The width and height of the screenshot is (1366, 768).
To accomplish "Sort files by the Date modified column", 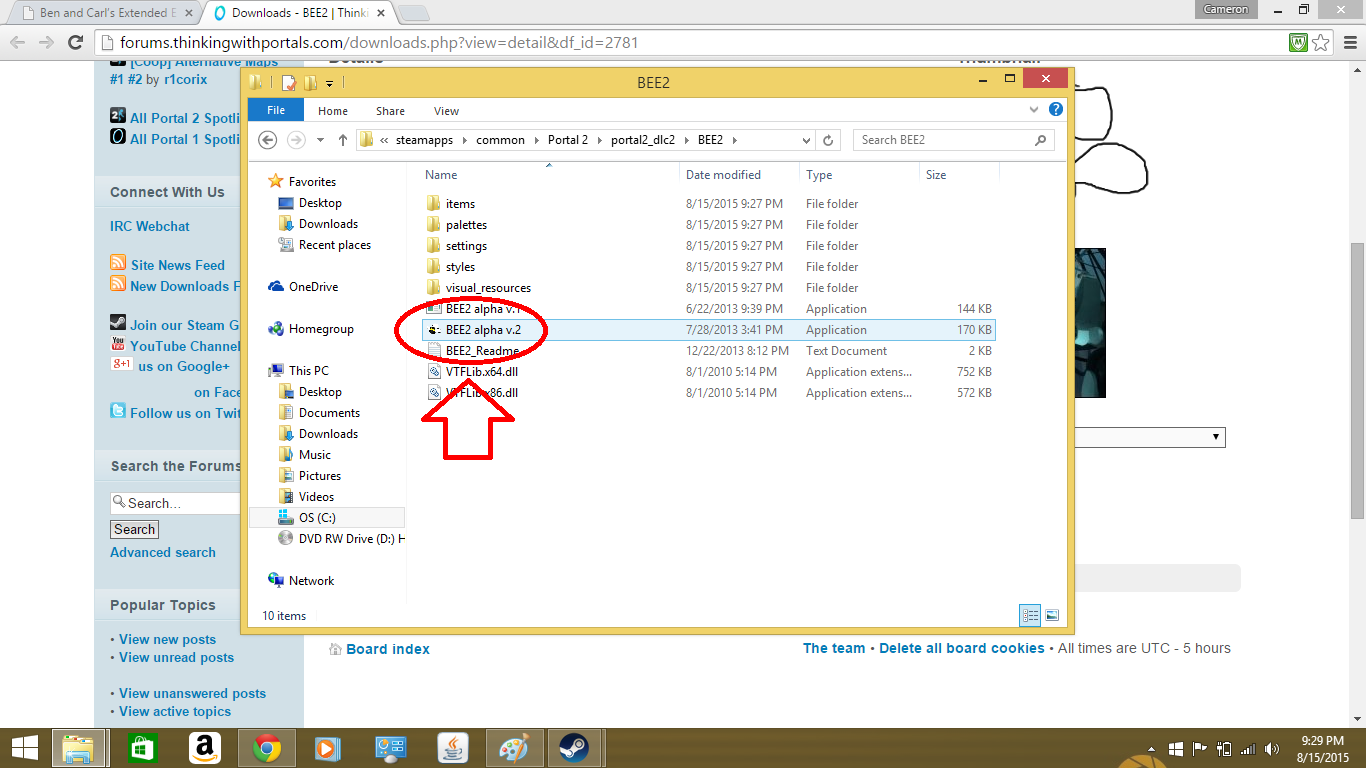I will [x=738, y=175].
